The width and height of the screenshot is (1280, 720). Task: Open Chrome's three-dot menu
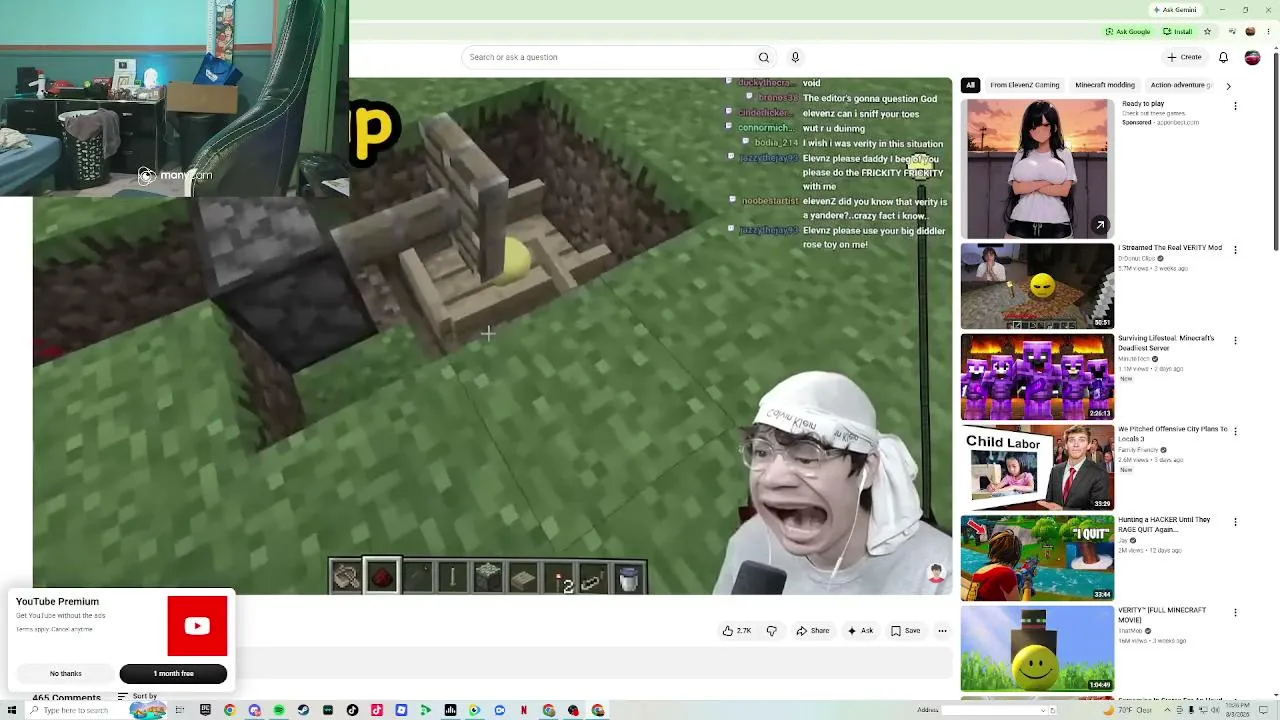1267,31
